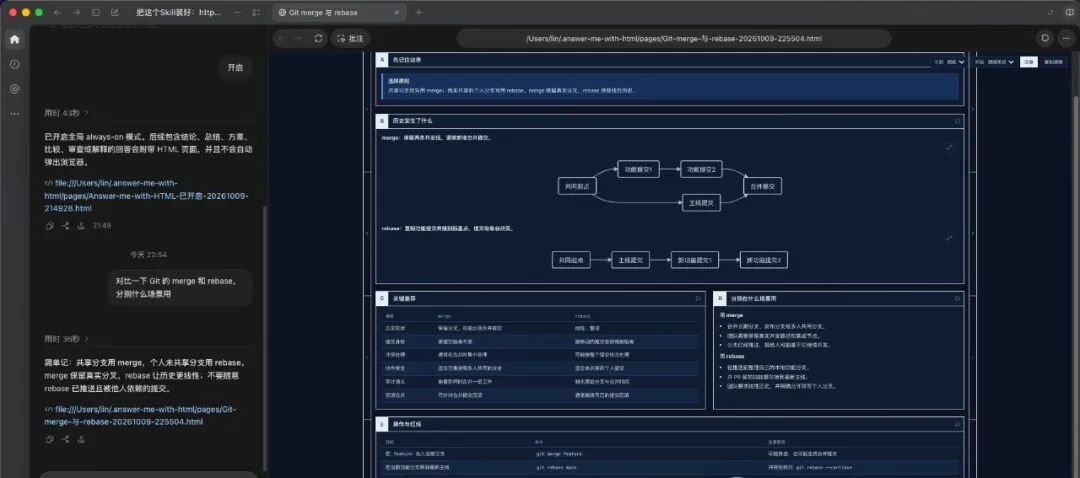
Task: Click the preview URL address field
Action: click(x=674, y=39)
